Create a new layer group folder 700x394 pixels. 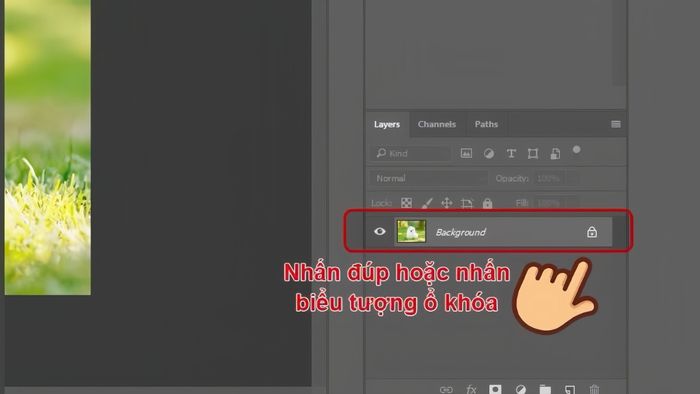(545, 390)
